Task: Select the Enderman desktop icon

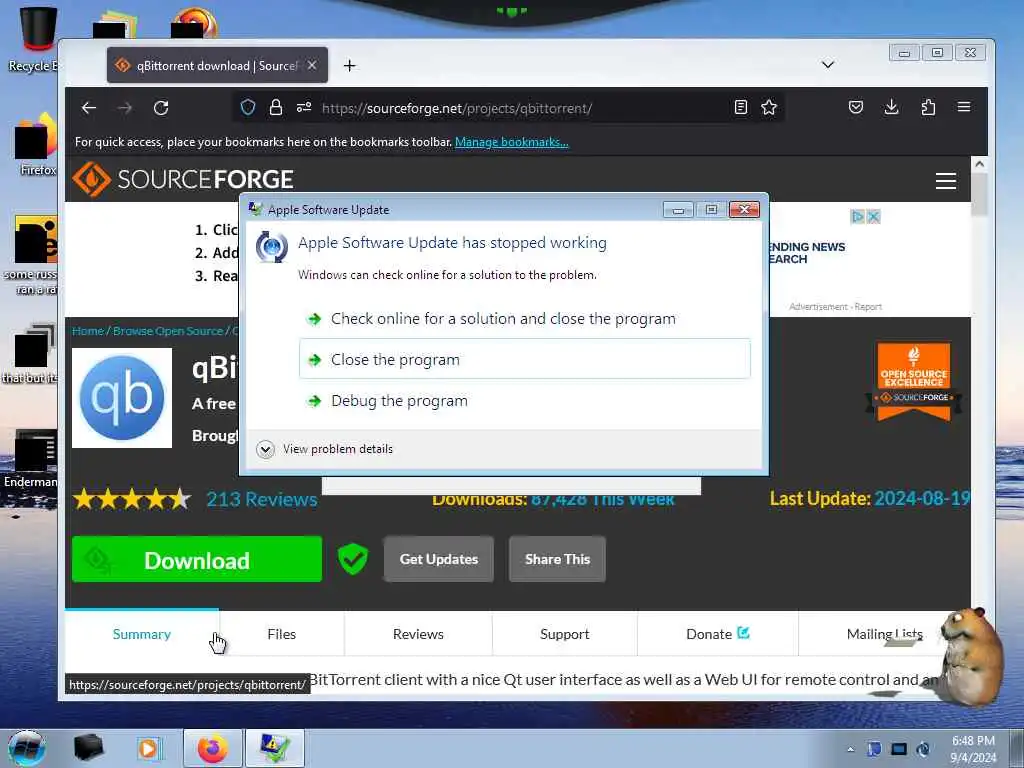Action: [x=33, y=458]
